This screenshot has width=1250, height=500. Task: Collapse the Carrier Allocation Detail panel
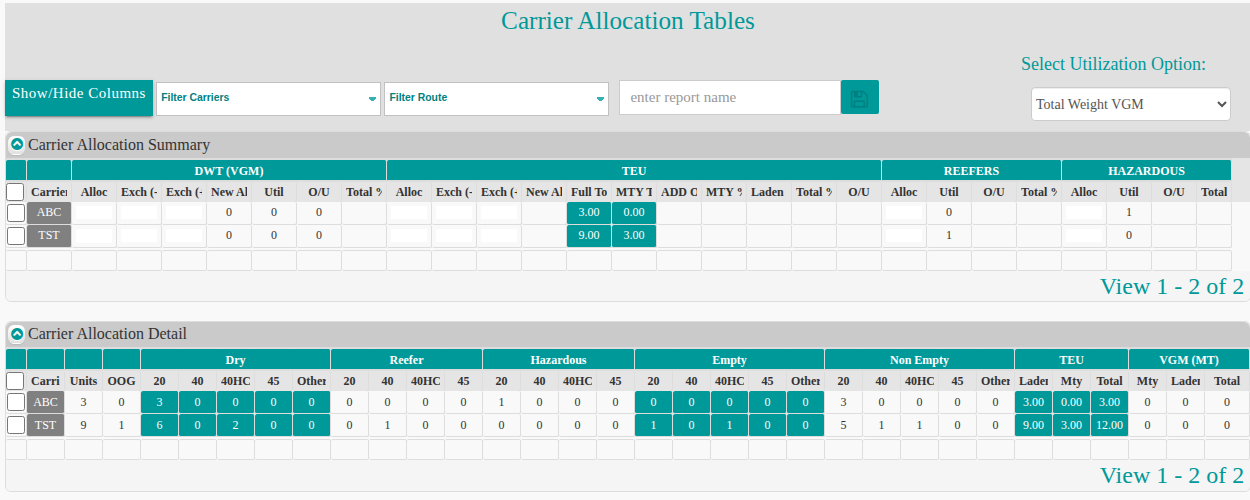[16, 334]
